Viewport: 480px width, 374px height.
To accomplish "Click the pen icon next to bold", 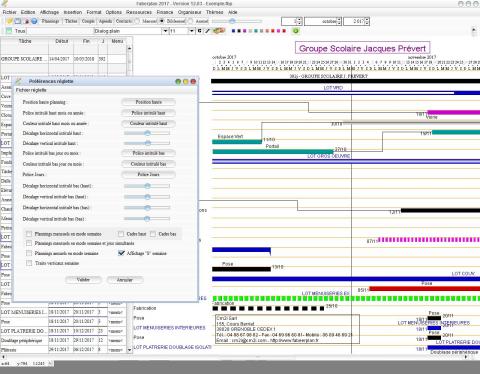I will click(207, 31).
